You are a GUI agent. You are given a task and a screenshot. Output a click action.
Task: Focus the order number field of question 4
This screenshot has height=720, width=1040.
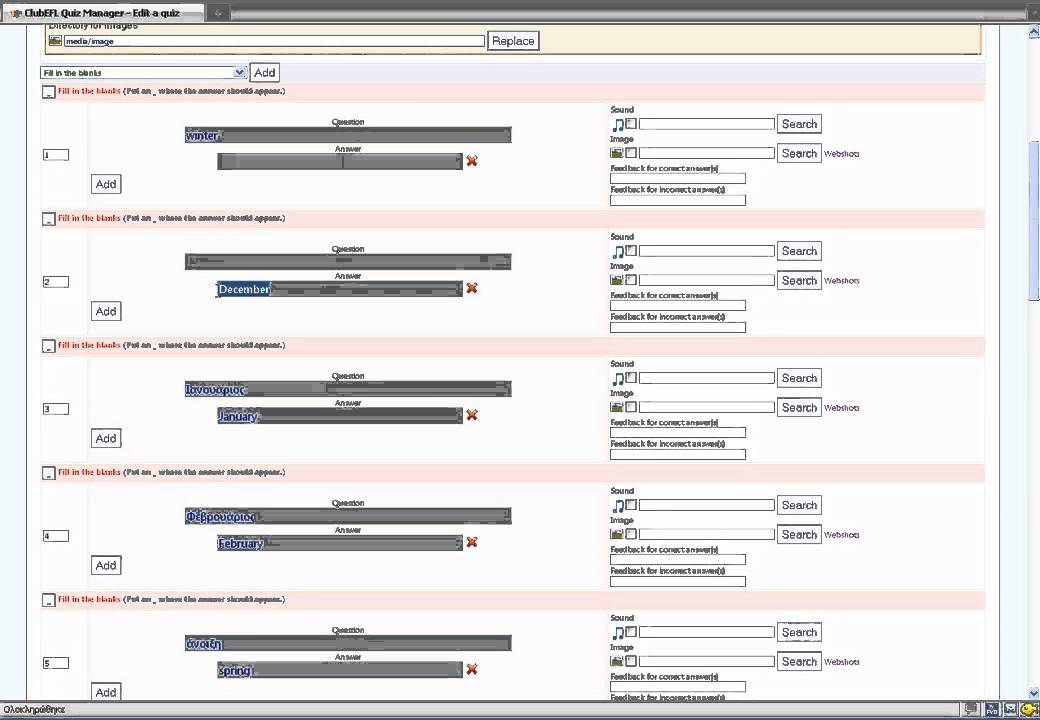tap(56, 536)
